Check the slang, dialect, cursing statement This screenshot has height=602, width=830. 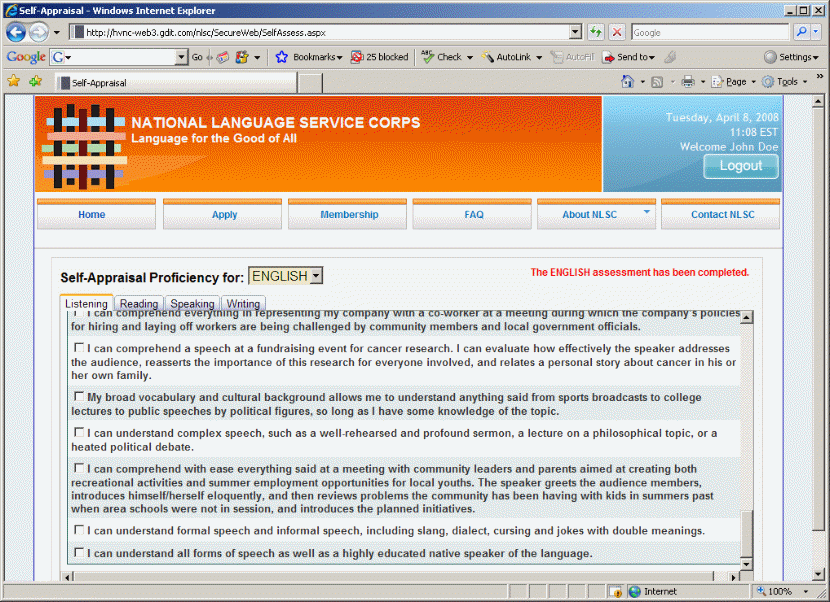click(x=79, y=529)
